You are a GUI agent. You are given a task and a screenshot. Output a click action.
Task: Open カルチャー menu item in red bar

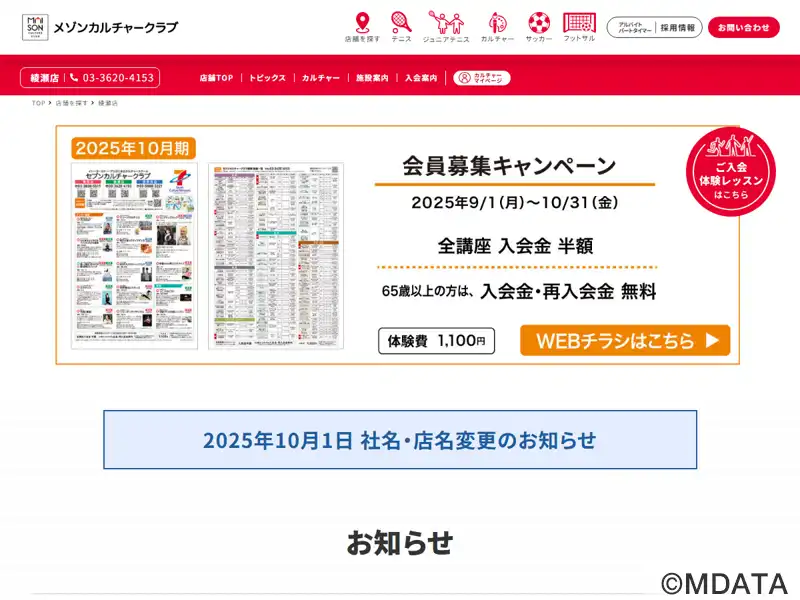[x=320, y=78]
